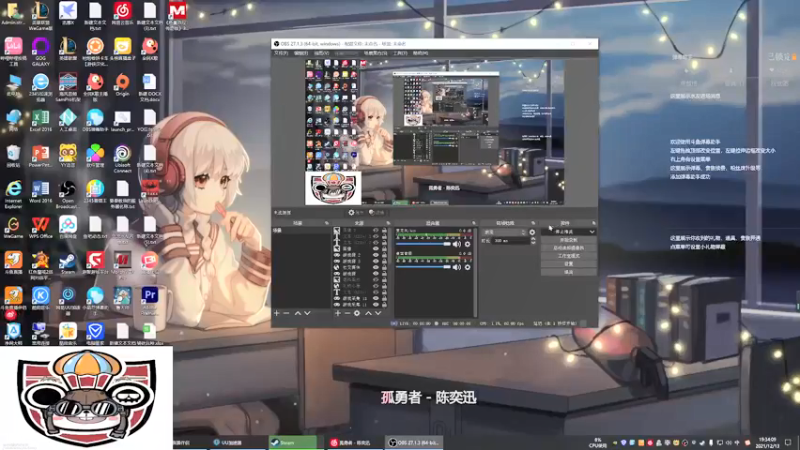Toggle the lock for the 图像 source
800x450 pixels.
[x=385, y=248]
